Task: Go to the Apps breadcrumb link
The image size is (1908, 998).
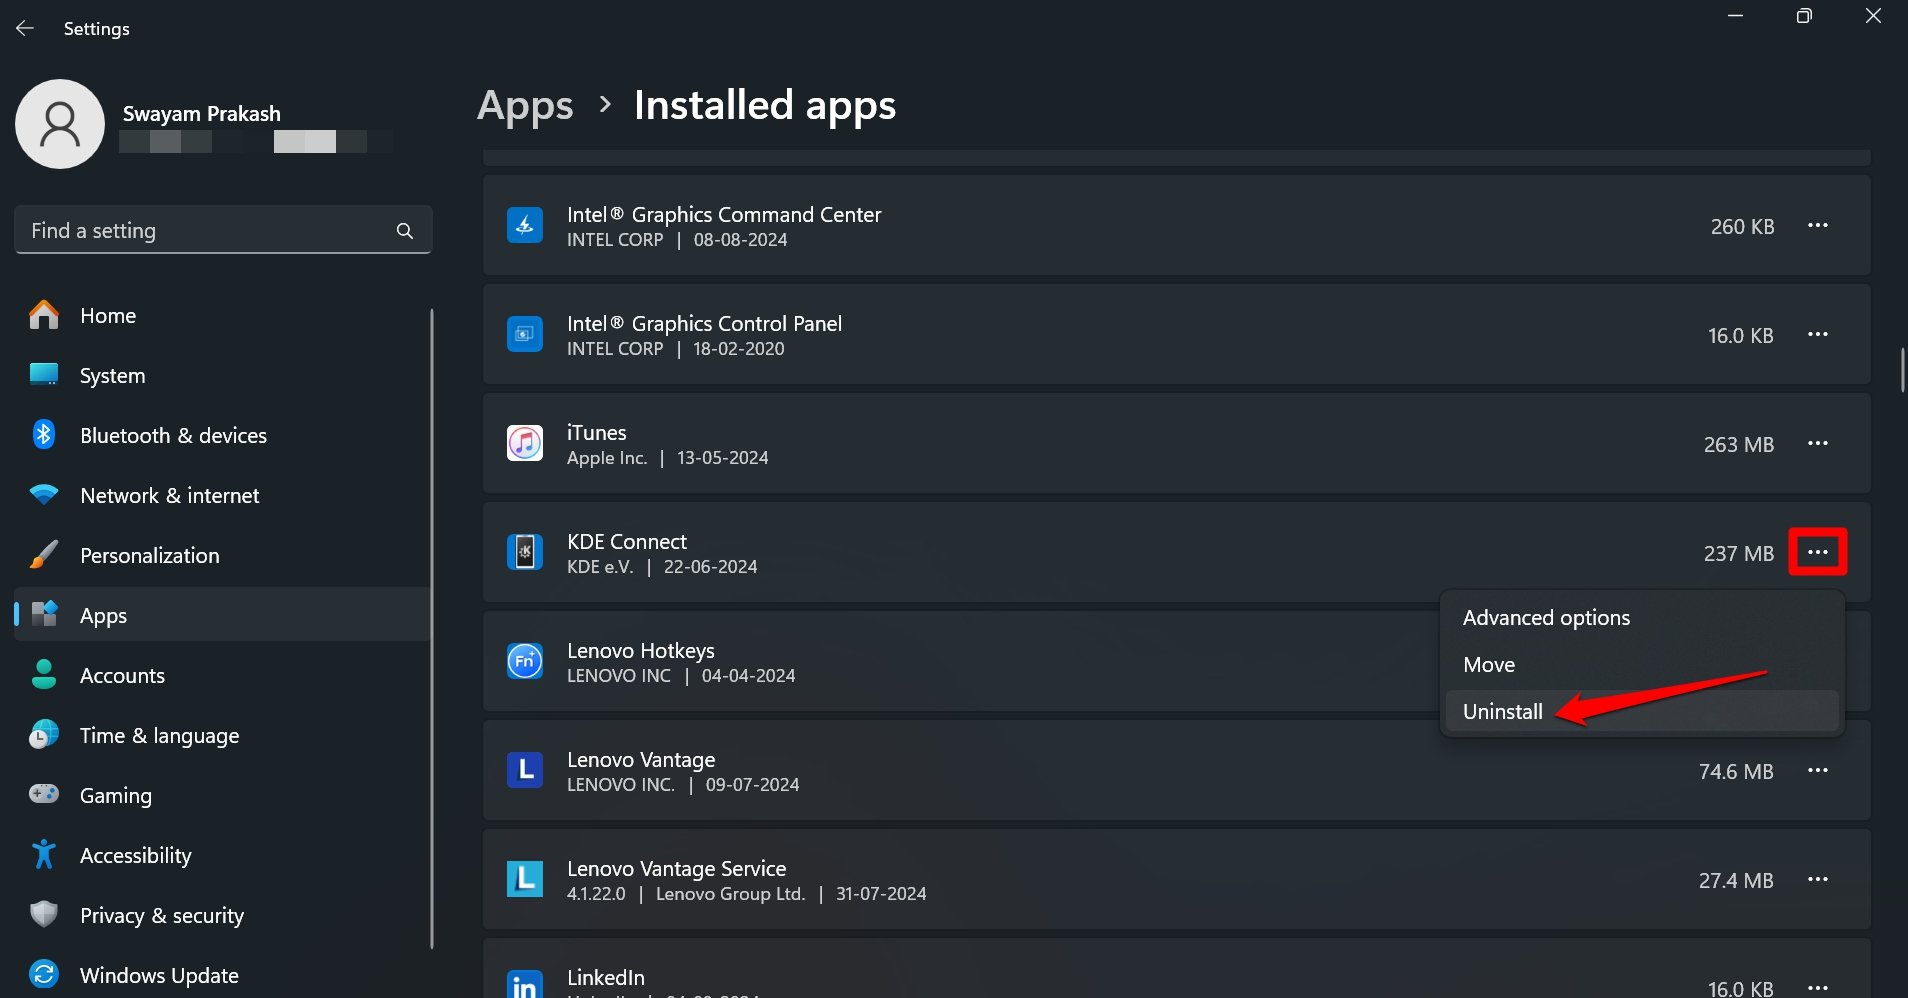Action: (x=525, y=106)
